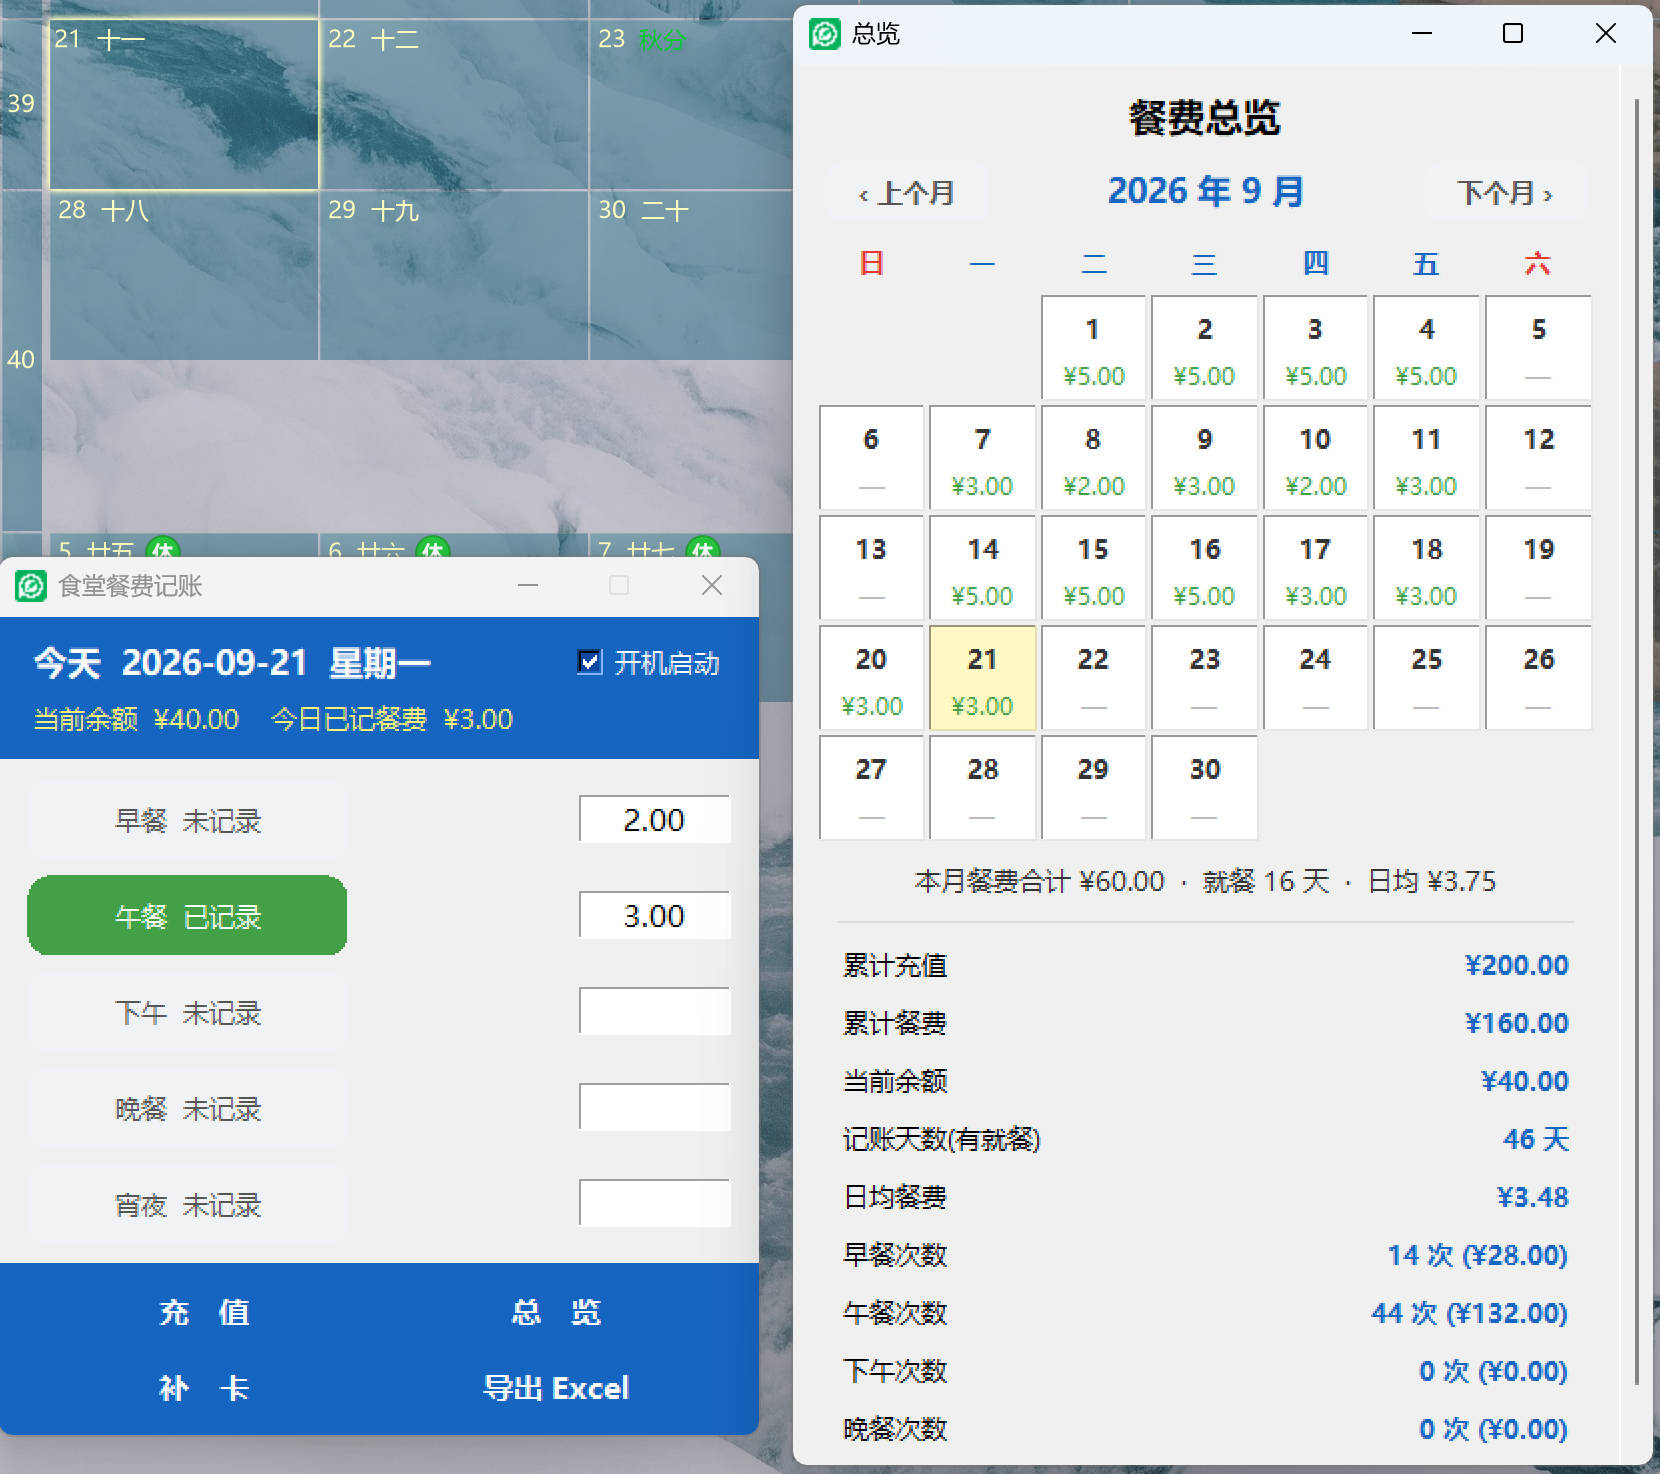Click desktop calendar date 29 十九
The width and height of the screenshot is (1660, 1474).
pos(454,275)
